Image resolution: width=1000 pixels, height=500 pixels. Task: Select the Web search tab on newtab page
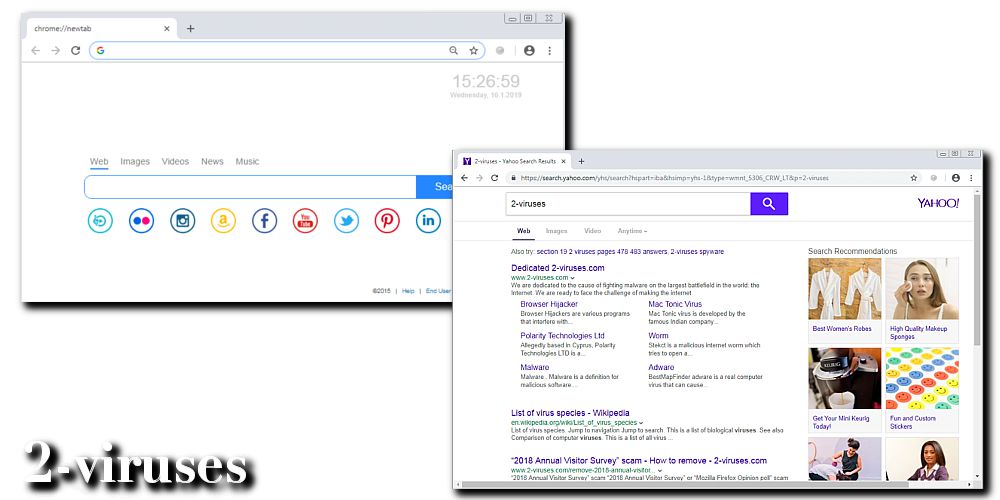[99, 161]
